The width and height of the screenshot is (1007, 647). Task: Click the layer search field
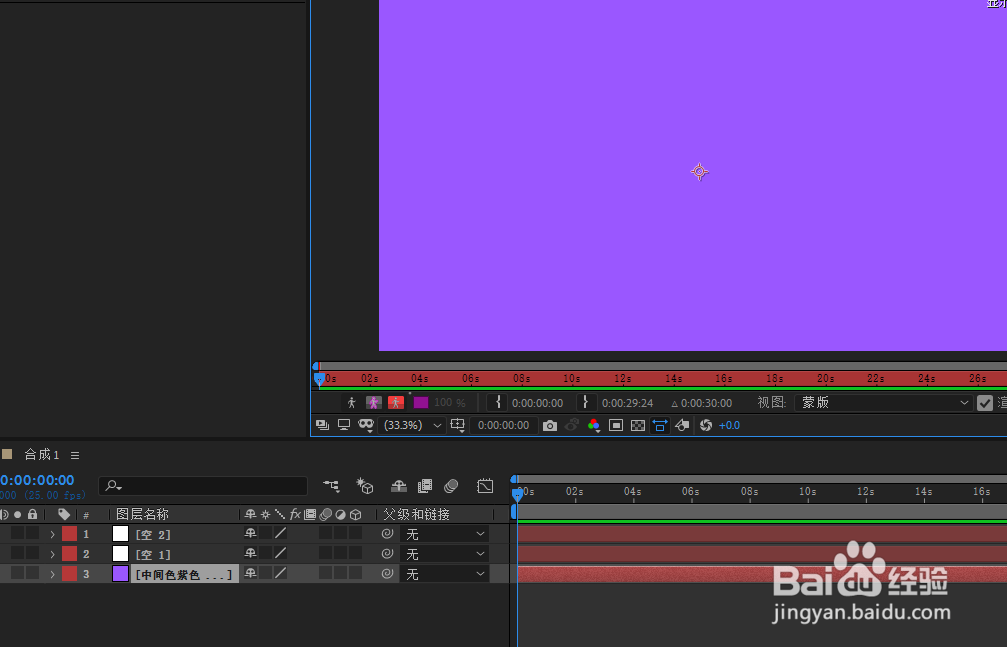coord(203,486)
